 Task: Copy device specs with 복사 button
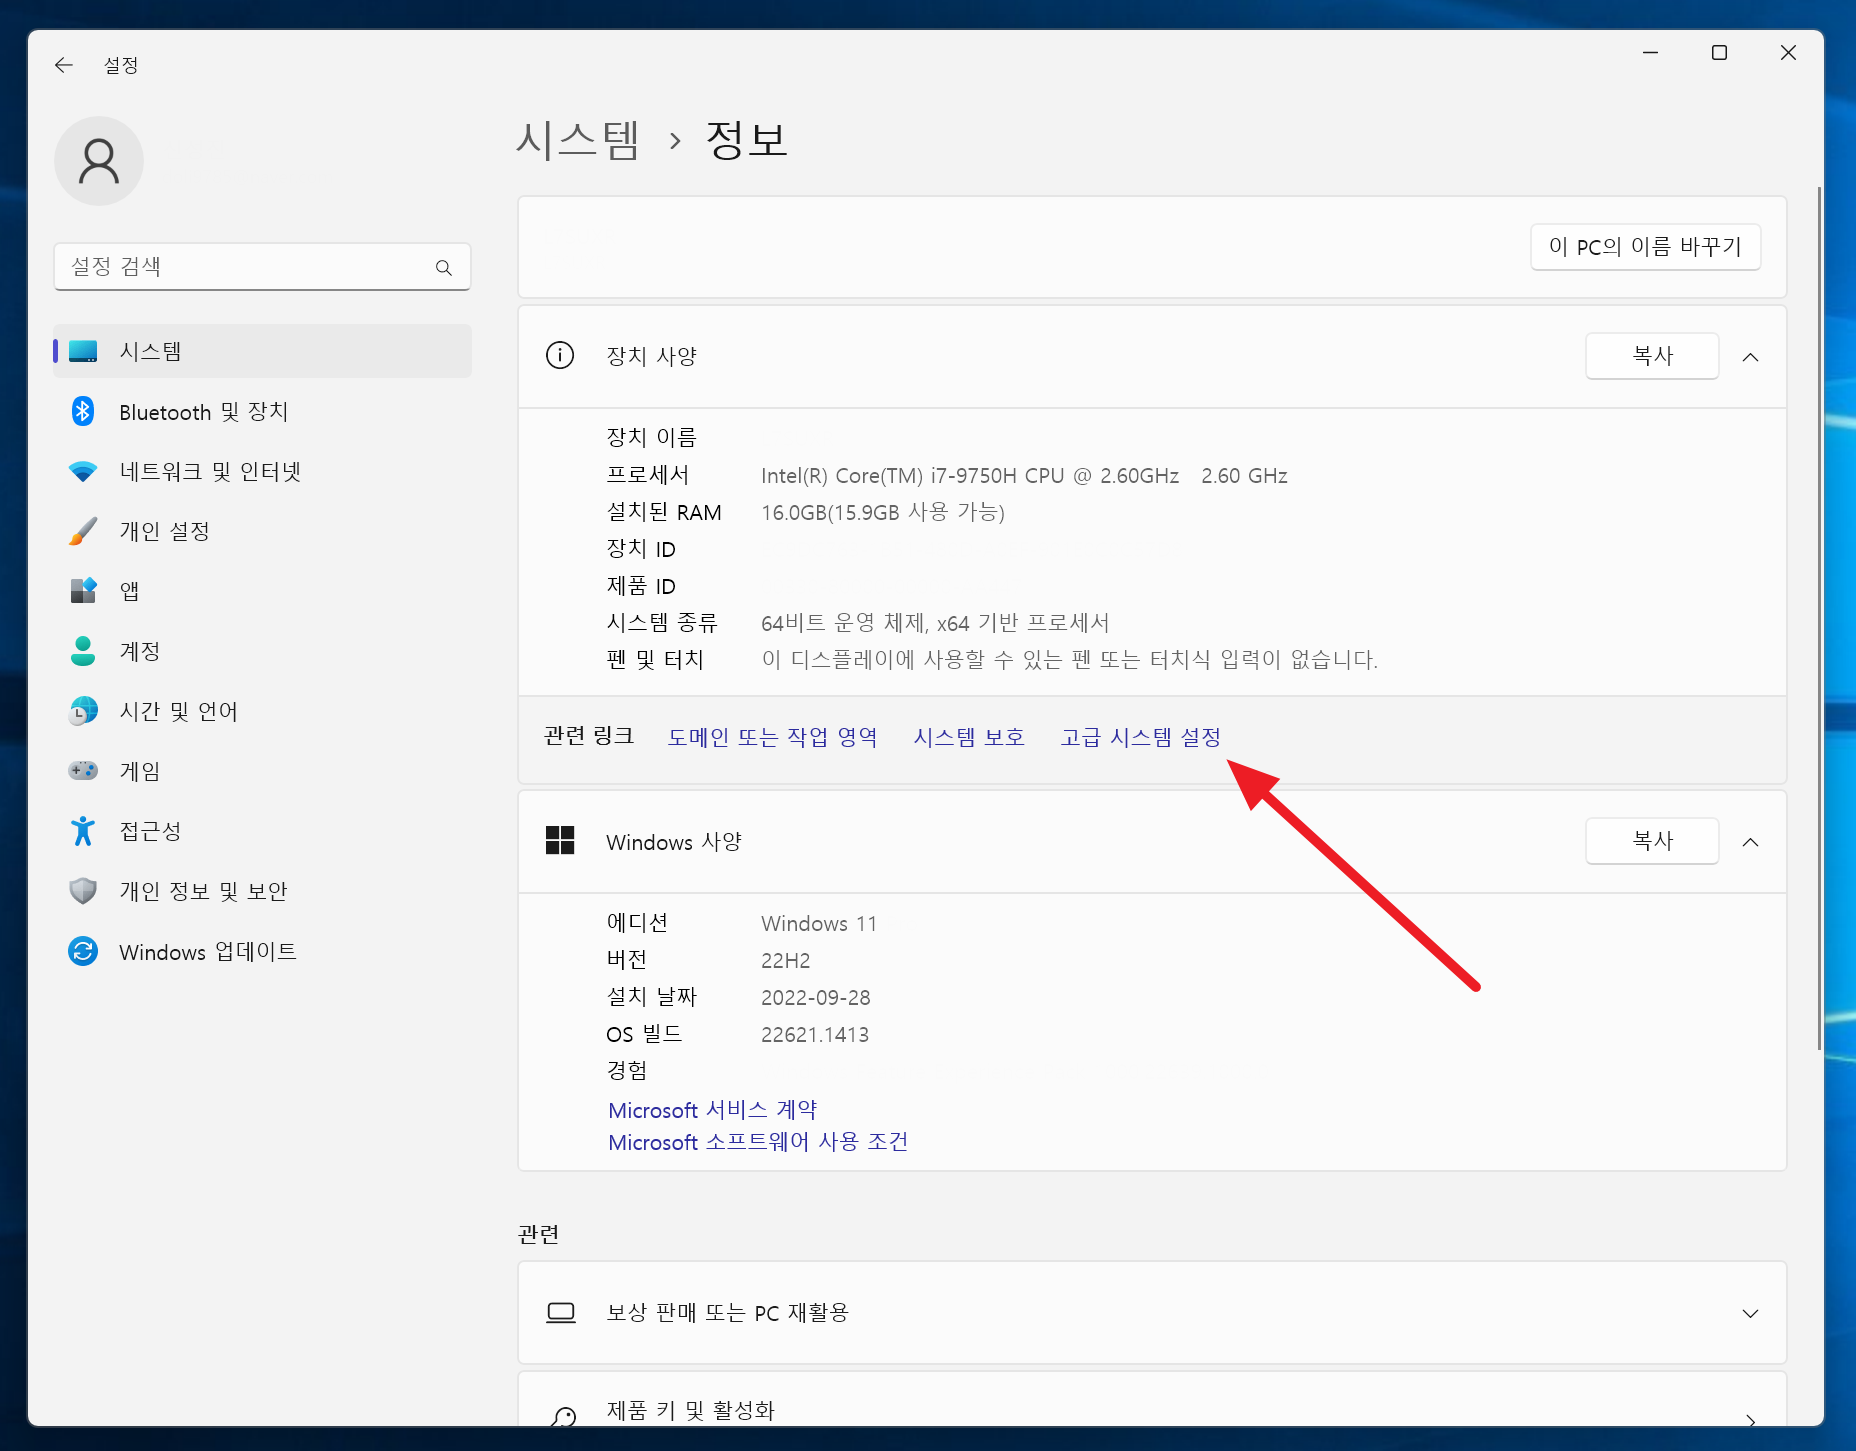pos(1652,356)
